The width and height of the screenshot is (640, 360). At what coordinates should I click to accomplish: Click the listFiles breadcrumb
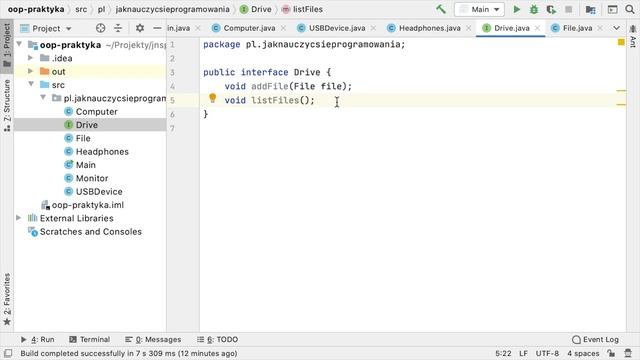coord(303,9)
